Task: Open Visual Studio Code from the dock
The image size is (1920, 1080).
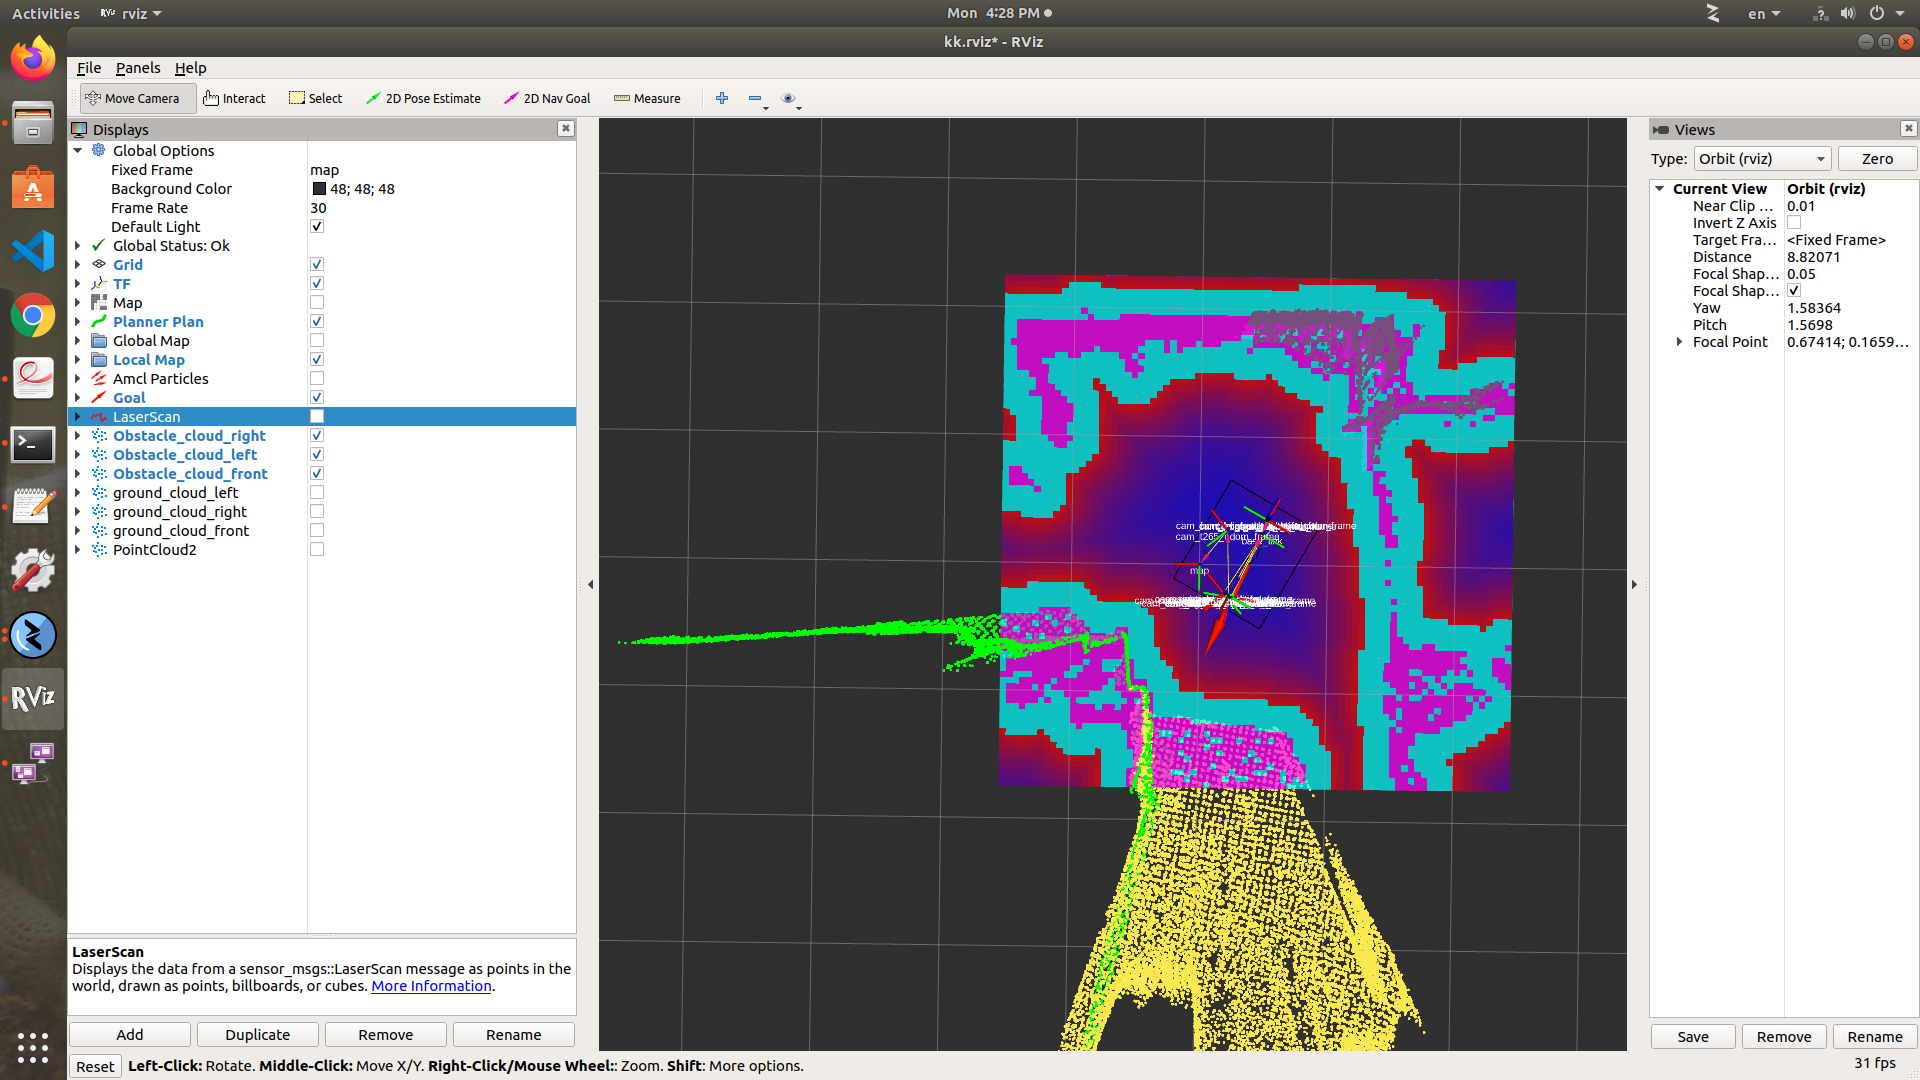Action: (x=33, y=251)
